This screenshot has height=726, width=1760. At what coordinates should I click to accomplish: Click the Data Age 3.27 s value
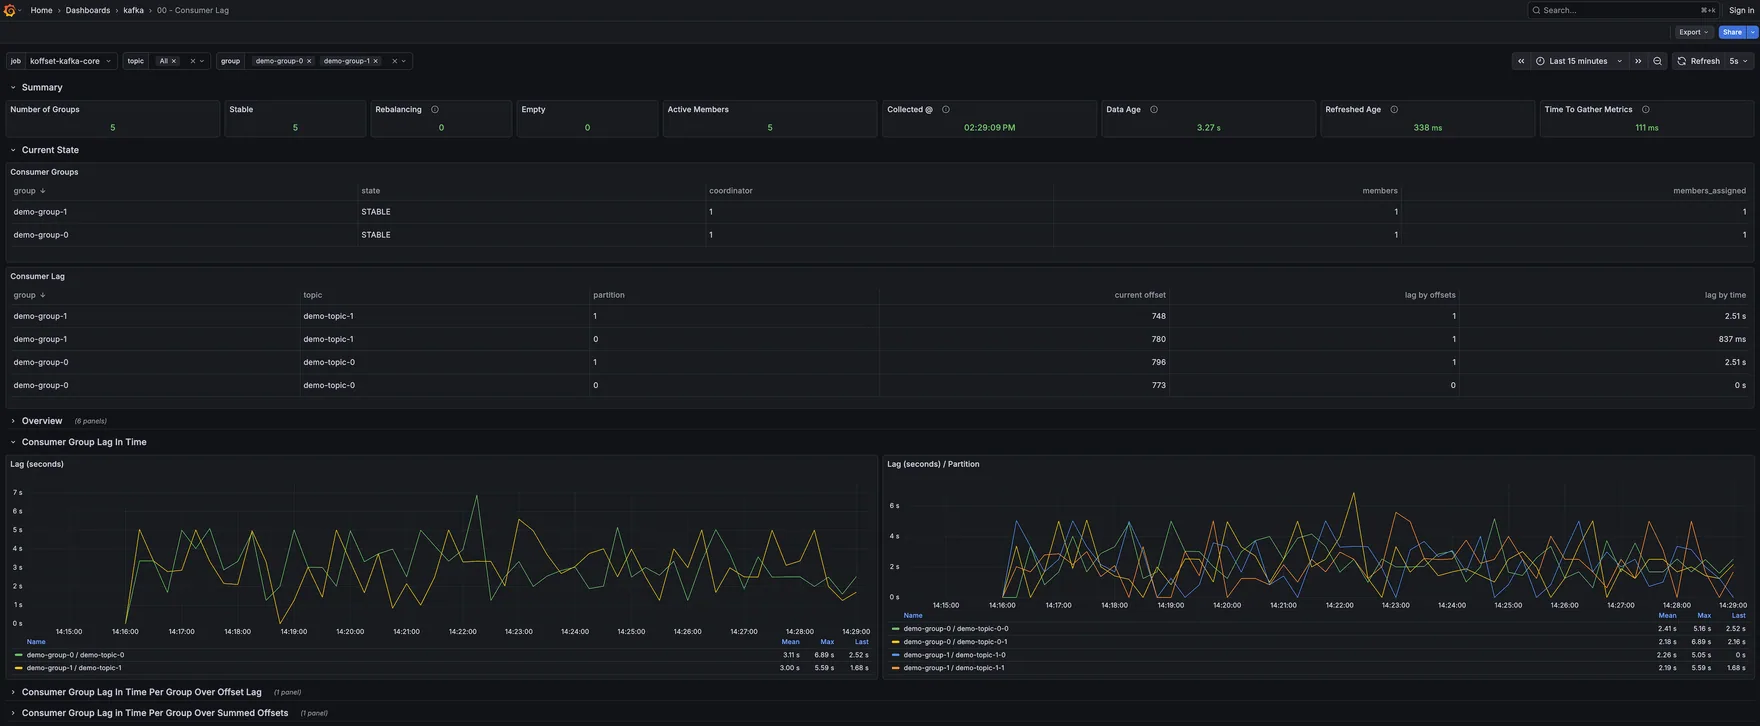click(x=1208, y=128)
